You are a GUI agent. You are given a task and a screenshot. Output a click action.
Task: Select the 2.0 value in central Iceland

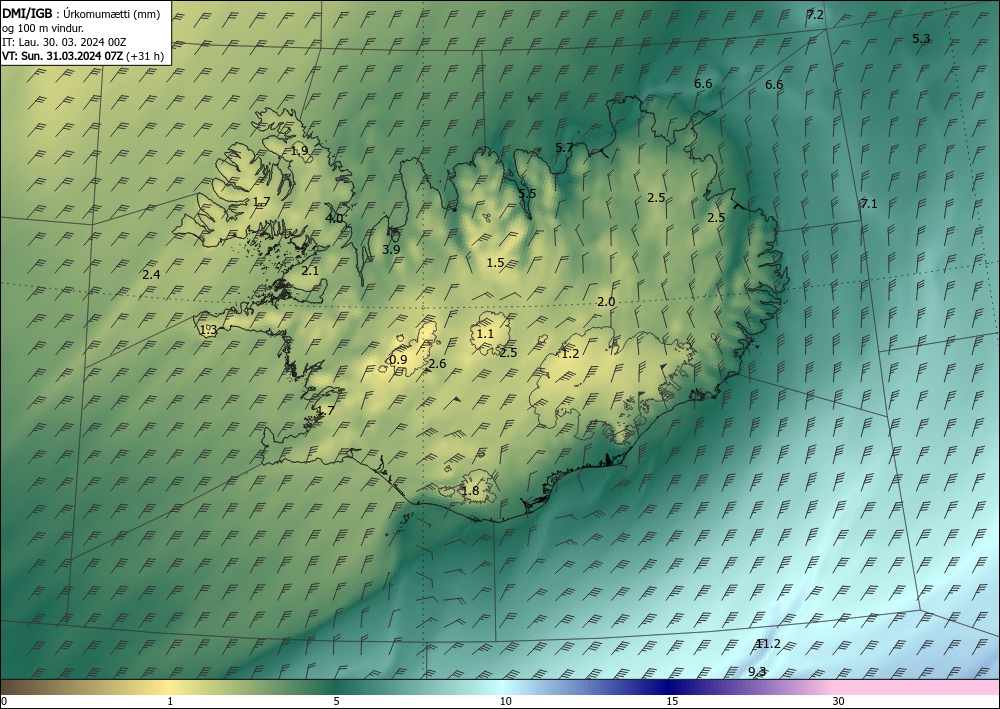pos(606,302)
